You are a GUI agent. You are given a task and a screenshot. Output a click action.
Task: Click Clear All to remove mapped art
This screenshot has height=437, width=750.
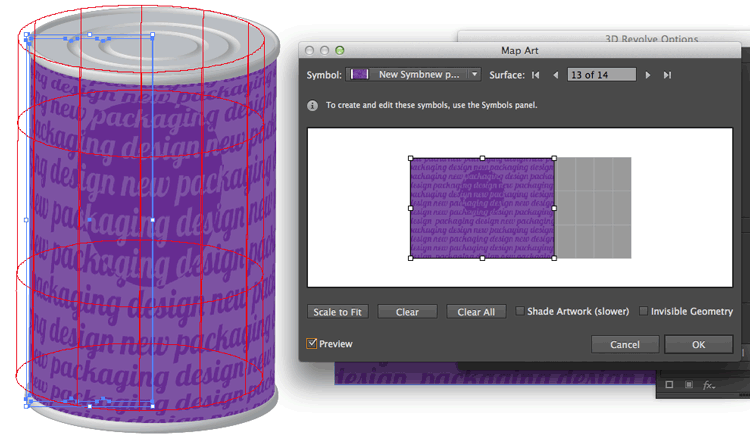click(x=475, y=312)
